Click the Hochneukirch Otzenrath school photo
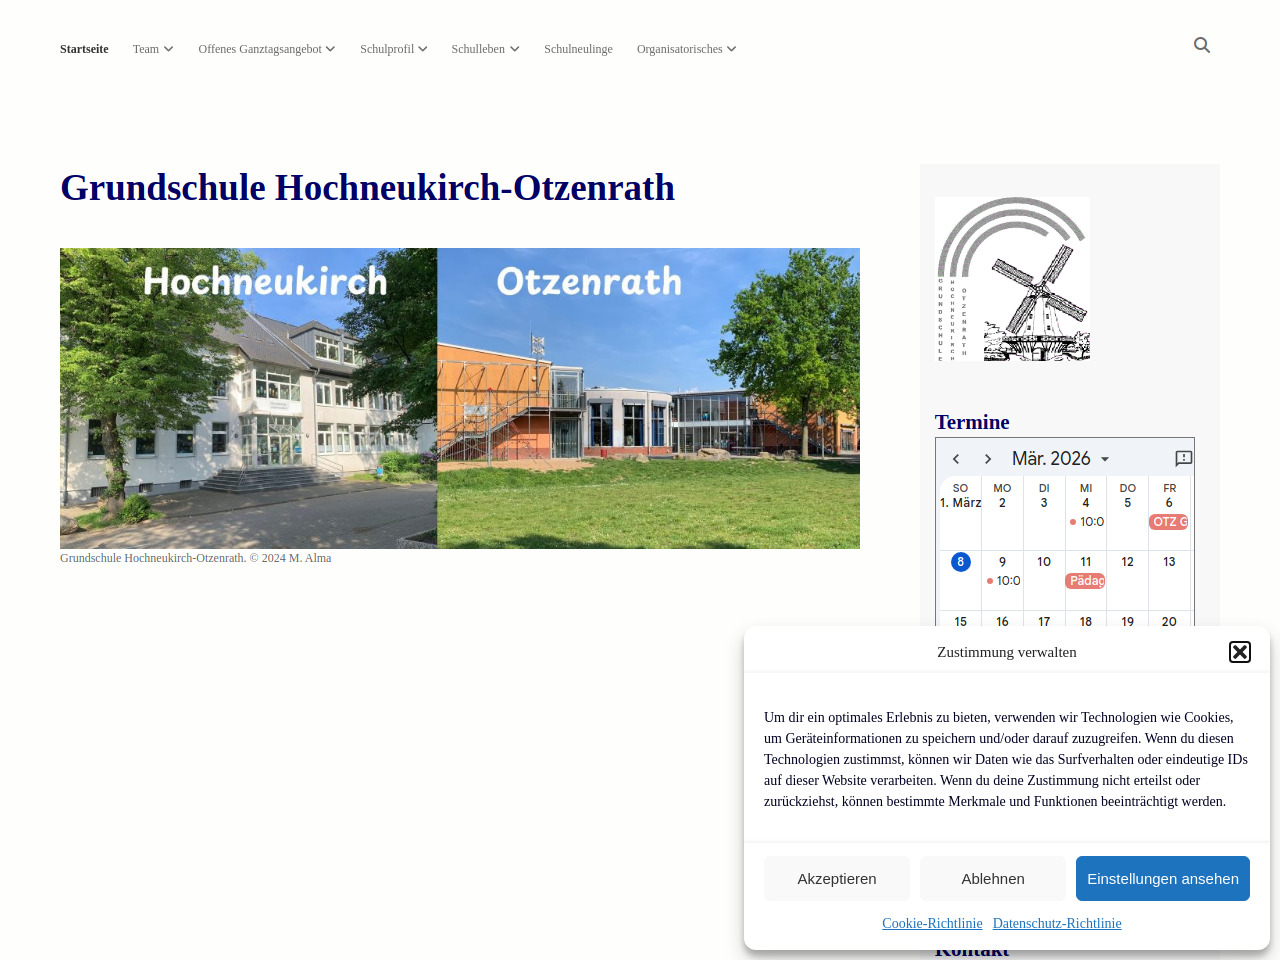 point(460,398)
